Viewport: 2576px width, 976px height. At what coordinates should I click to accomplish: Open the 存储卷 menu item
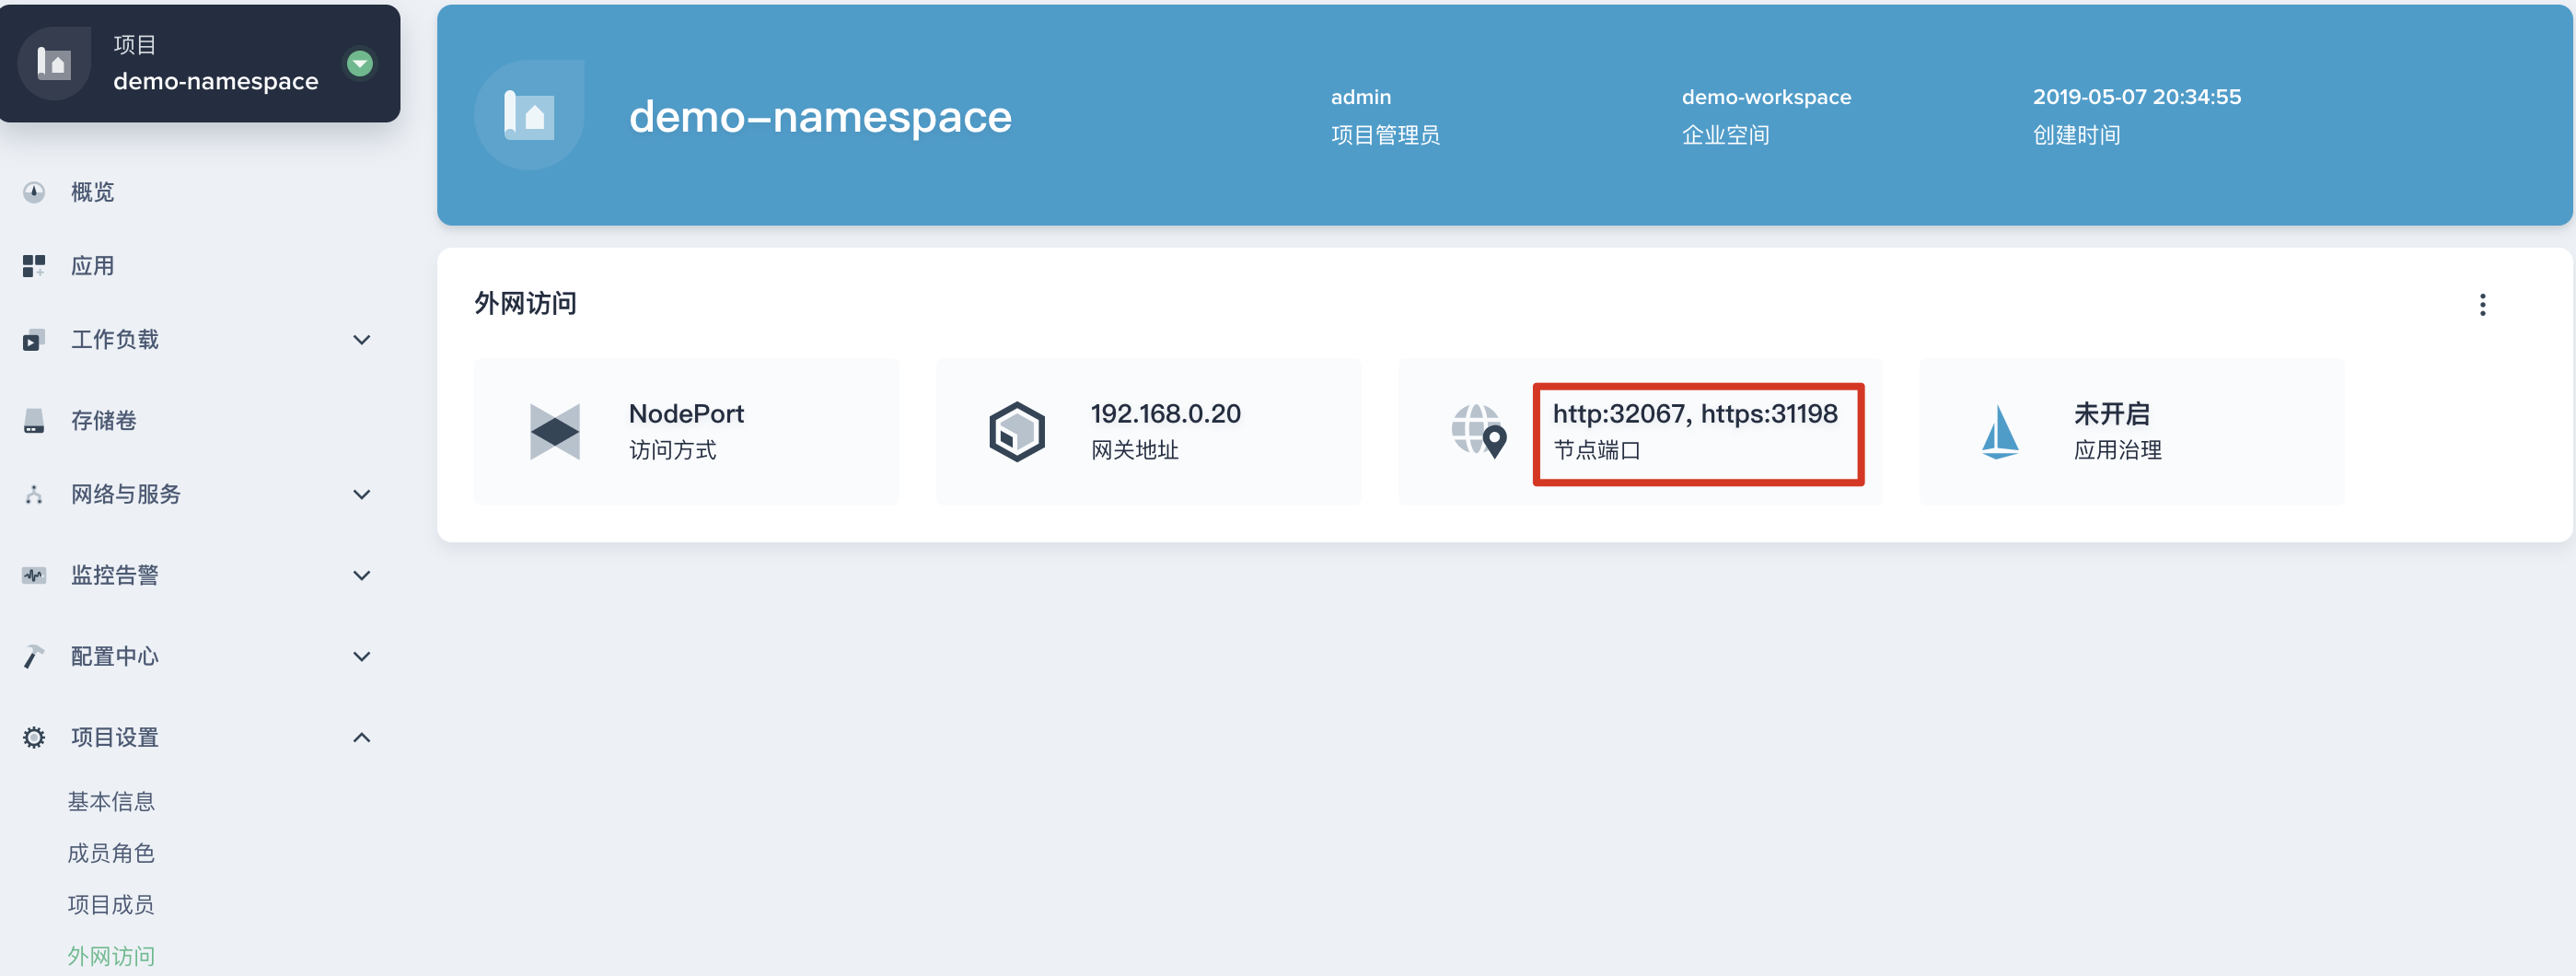click(x=103, y=421)
